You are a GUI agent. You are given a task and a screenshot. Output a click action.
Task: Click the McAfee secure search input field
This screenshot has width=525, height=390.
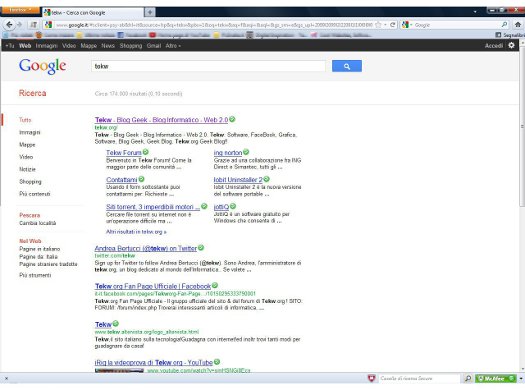(x=420, y=378)
